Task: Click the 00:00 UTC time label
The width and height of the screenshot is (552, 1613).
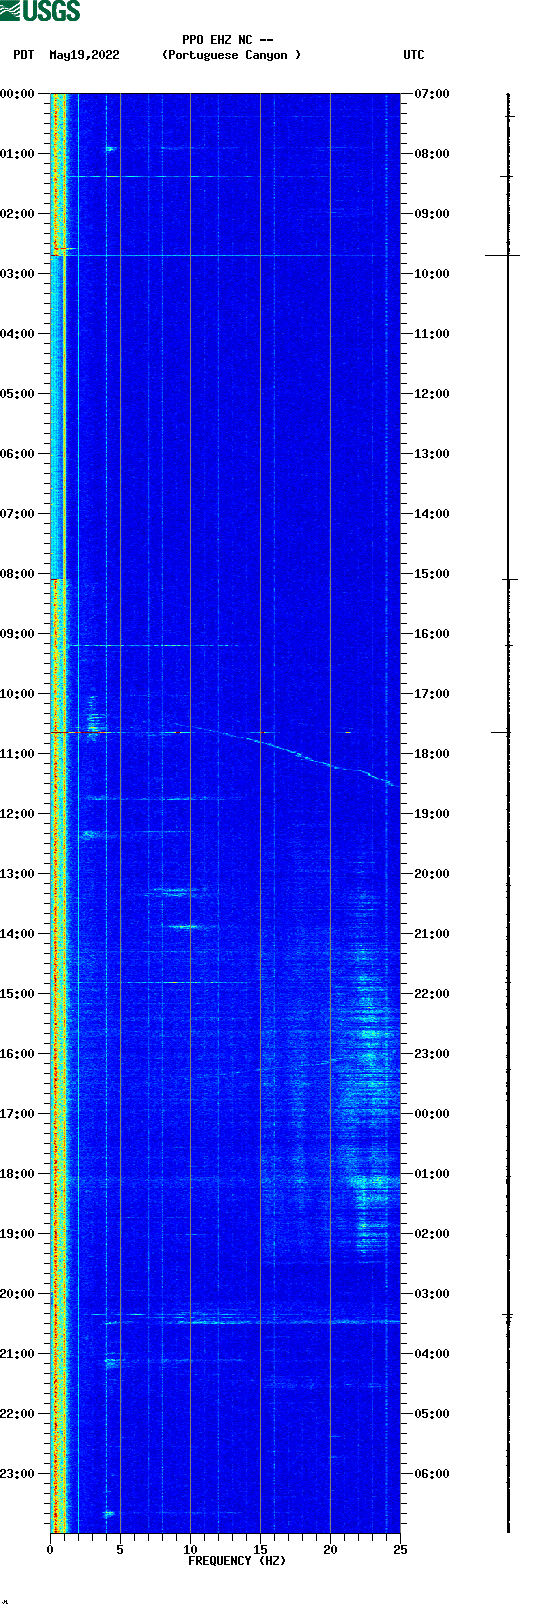Action: [432, 1114]
